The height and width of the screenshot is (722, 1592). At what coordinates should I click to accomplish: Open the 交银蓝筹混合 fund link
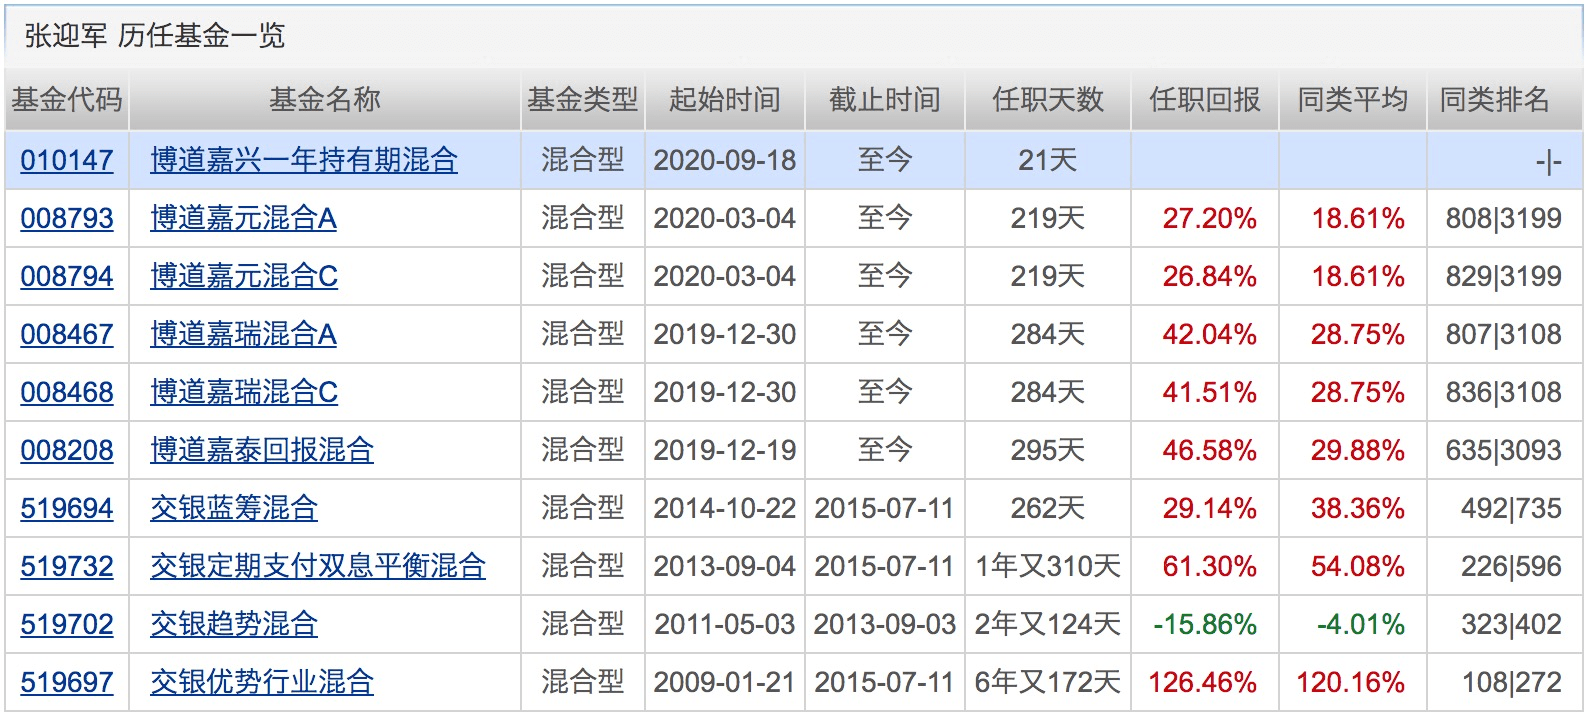(234, 508)
